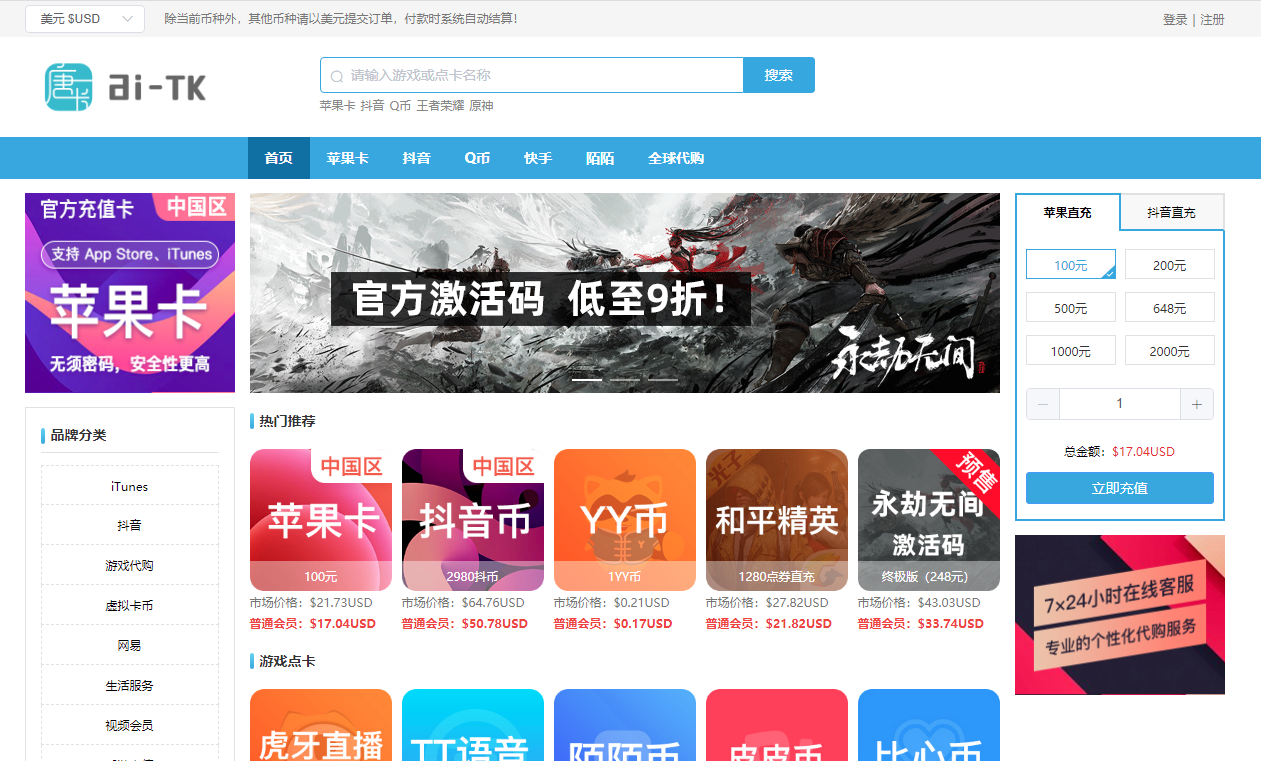Image resolution: width=1261 pixels, height=761 pixels.
Task: Select third carousel indicator dash
Action: pos(663,380)
